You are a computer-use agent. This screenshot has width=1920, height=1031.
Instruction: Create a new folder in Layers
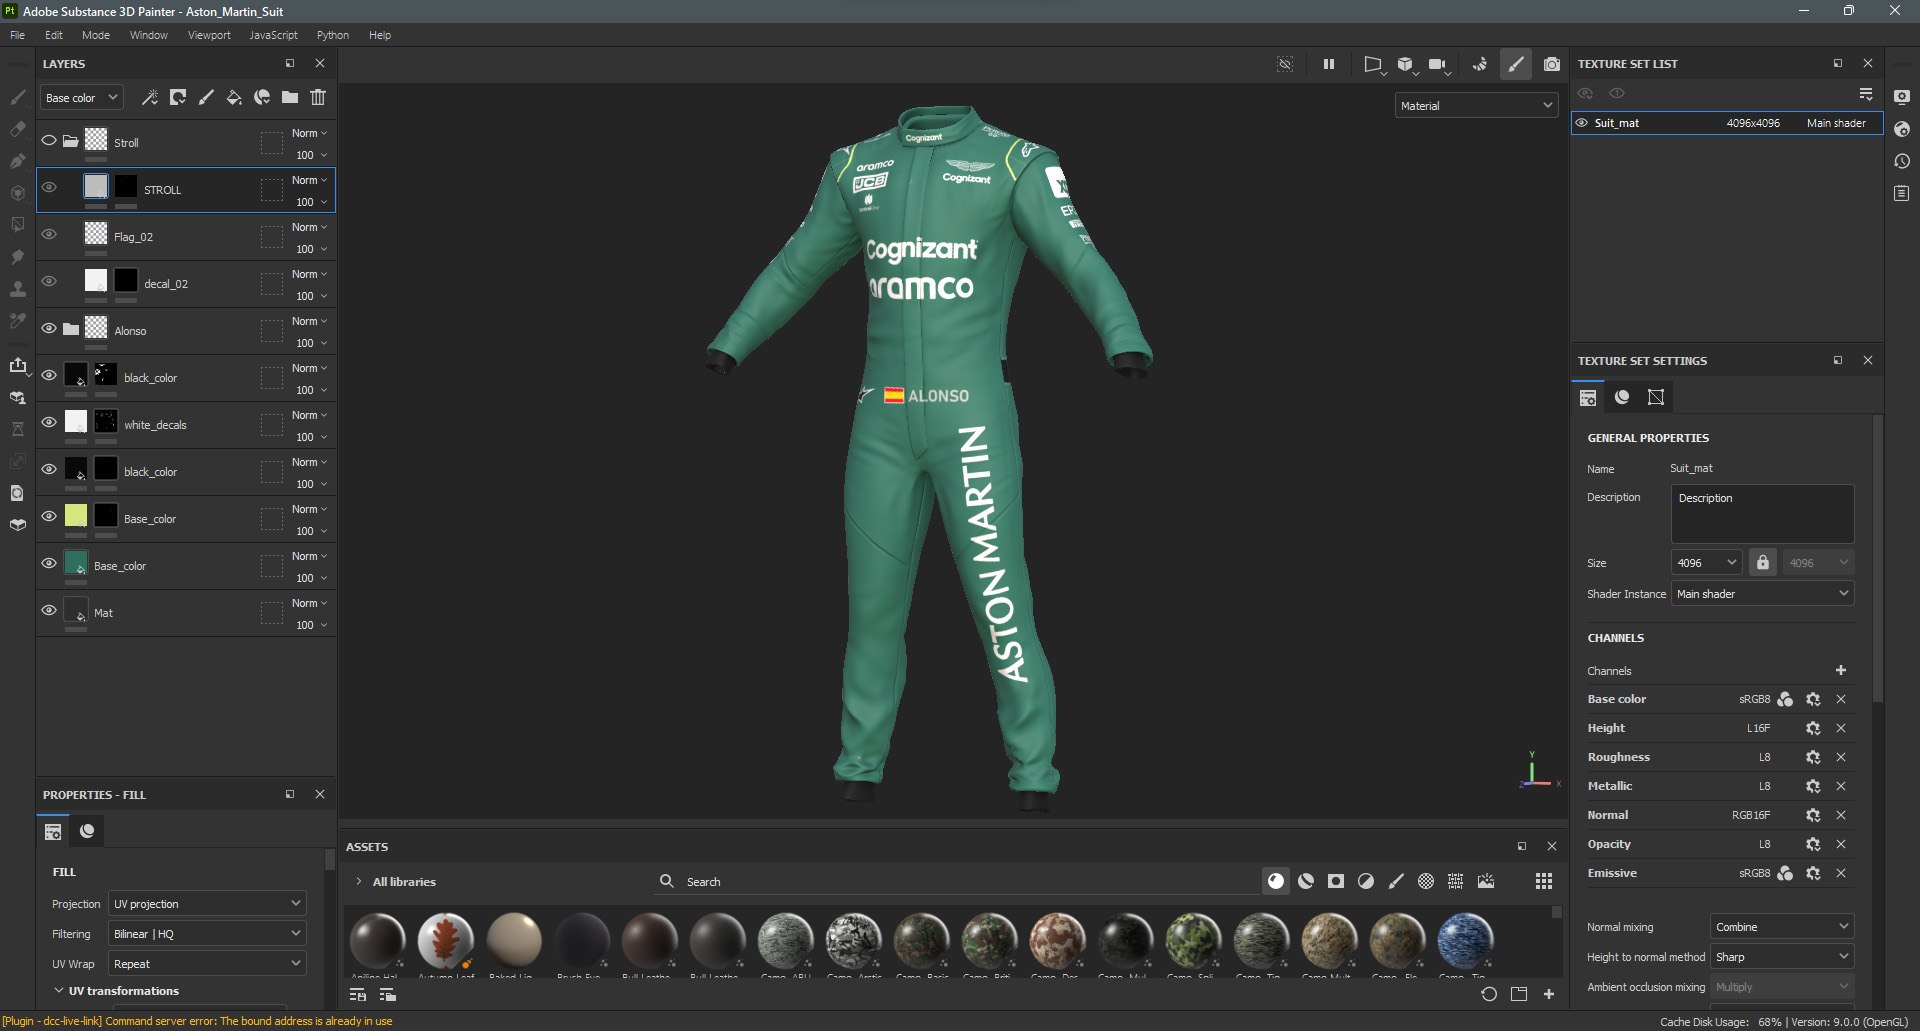click(290, 97)
